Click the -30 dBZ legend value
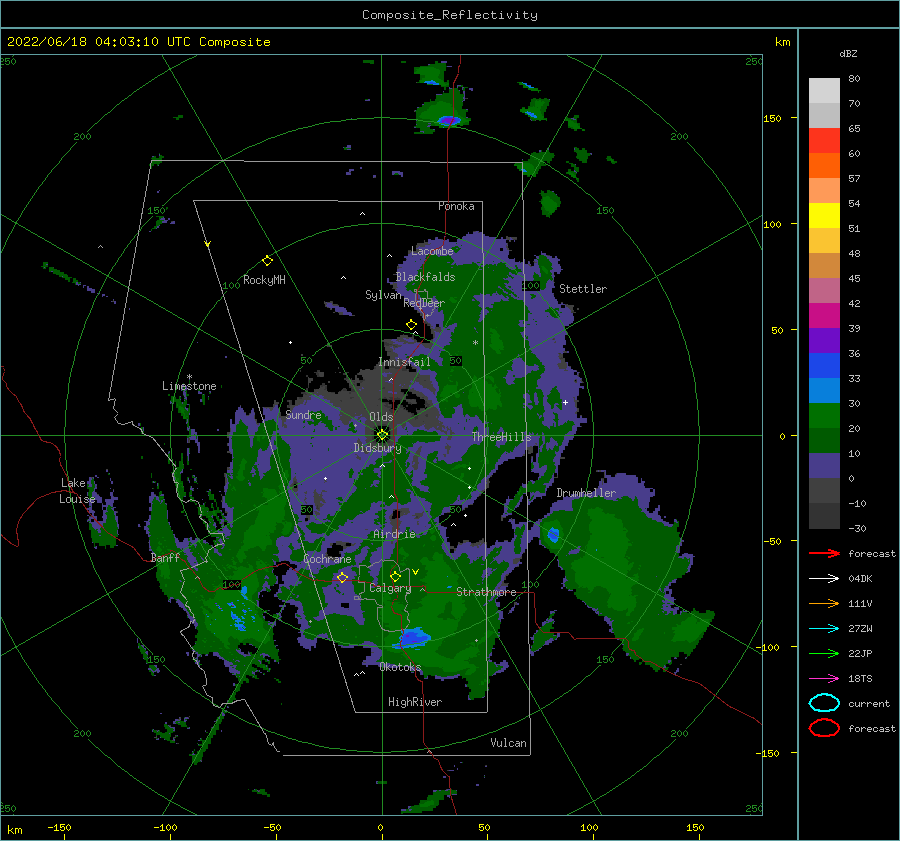Screen dimensions: 900x841 click(857, 528)
